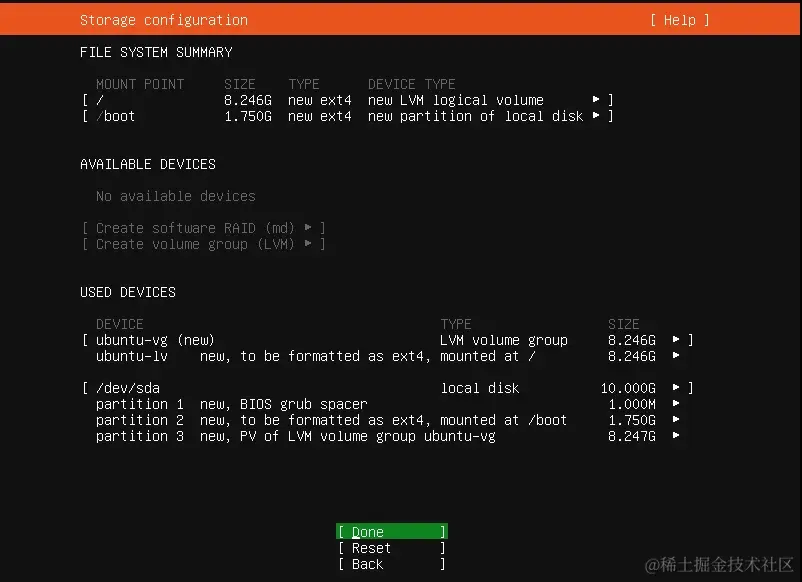Open arrow menu for partition 3 LVM PV
The image size is (802, 582).
tap(676, 436)
